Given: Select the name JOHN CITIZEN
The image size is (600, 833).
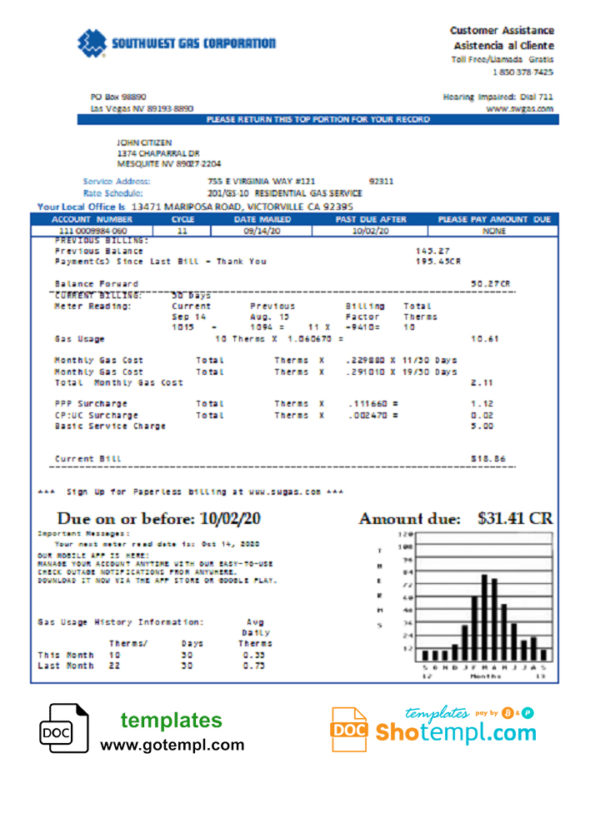Looking at the screenshot, I should [144, 142].
